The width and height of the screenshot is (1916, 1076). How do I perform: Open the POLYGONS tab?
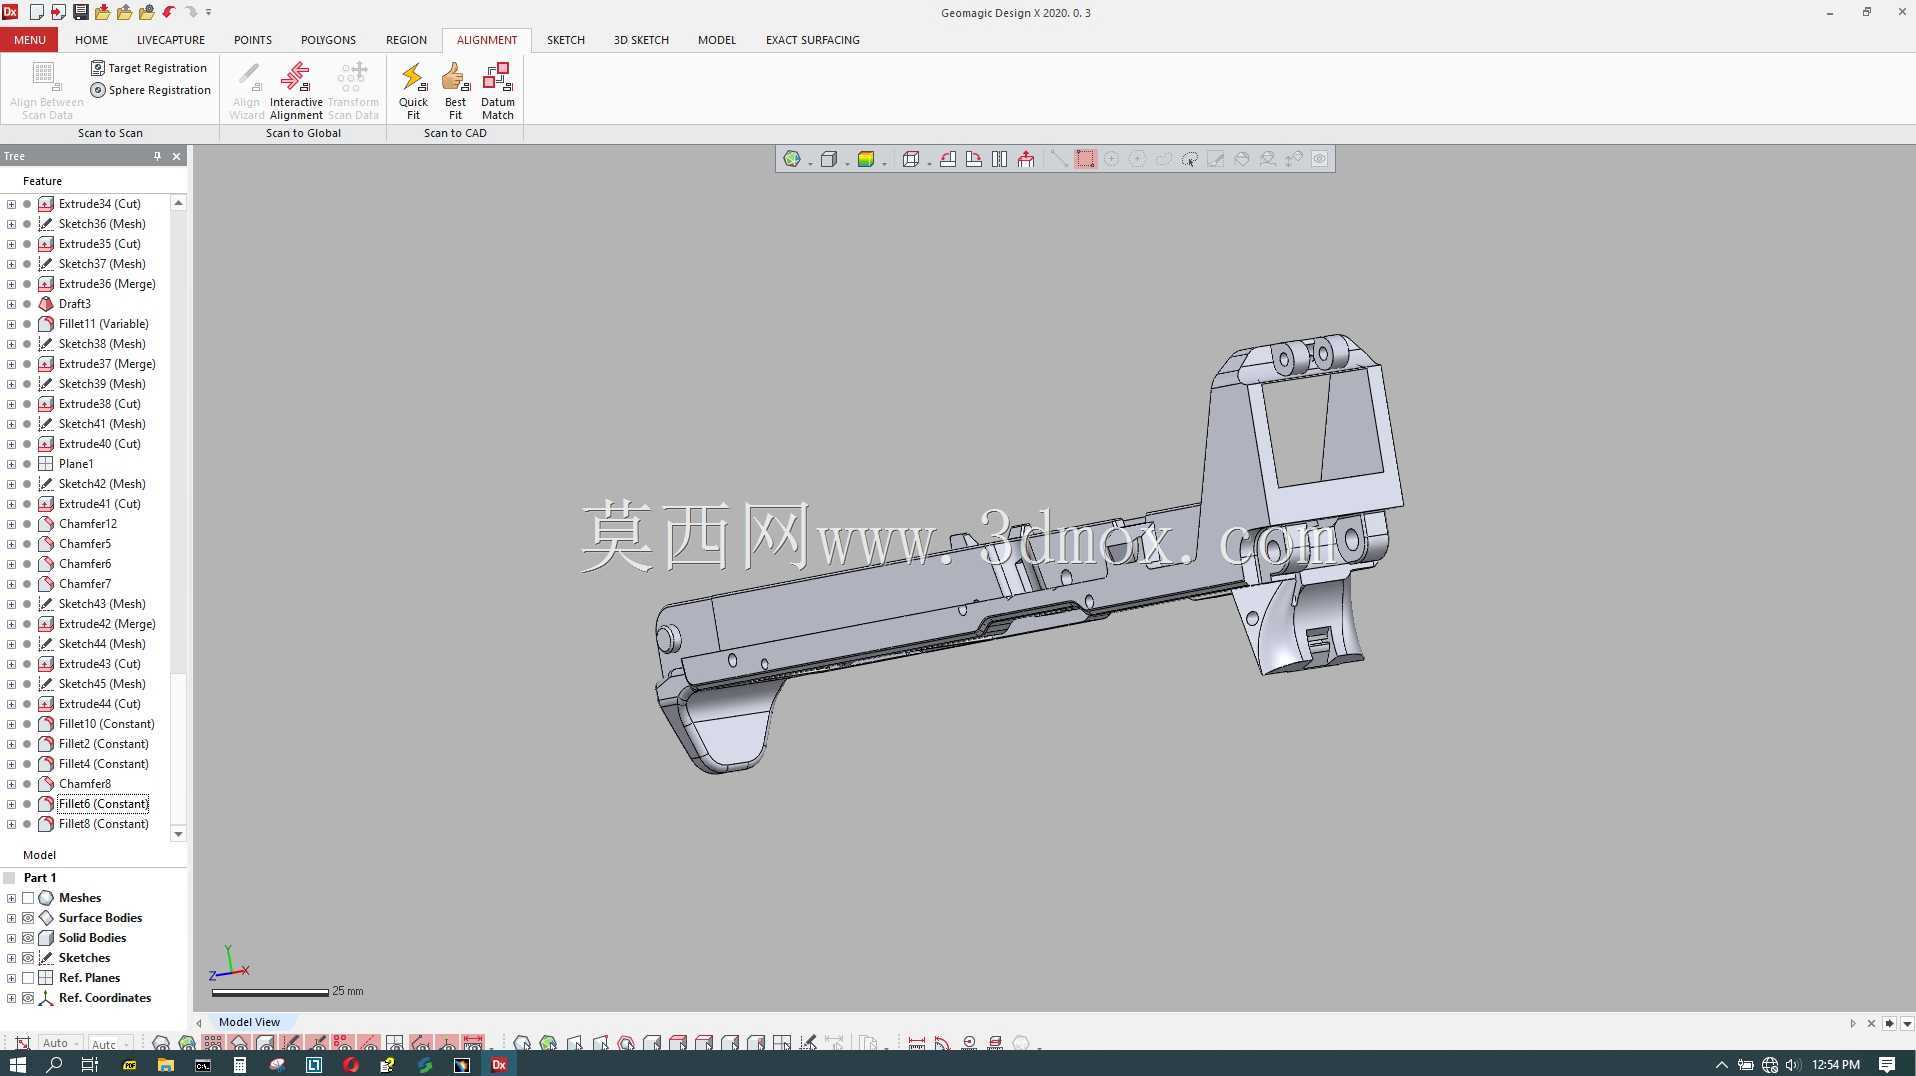coord(328,40)
